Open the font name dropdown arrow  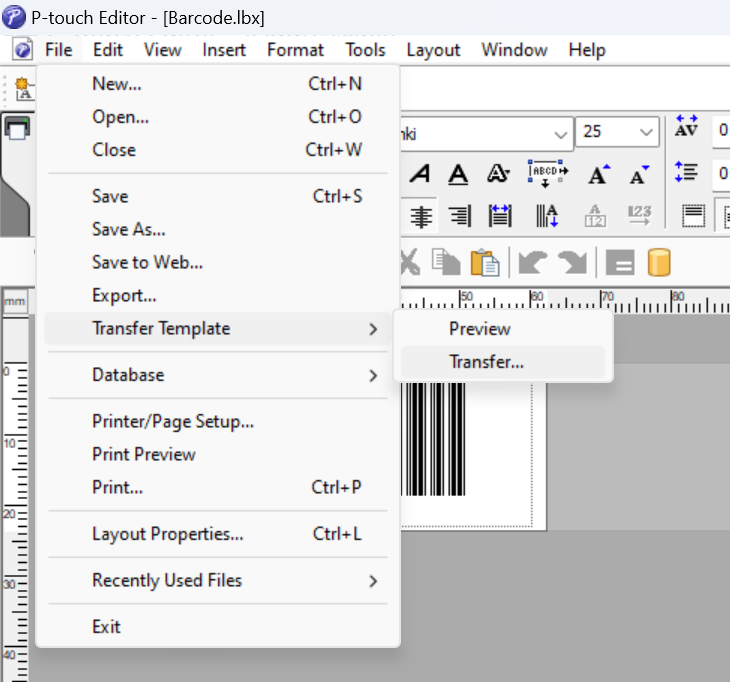click(561, 135)
